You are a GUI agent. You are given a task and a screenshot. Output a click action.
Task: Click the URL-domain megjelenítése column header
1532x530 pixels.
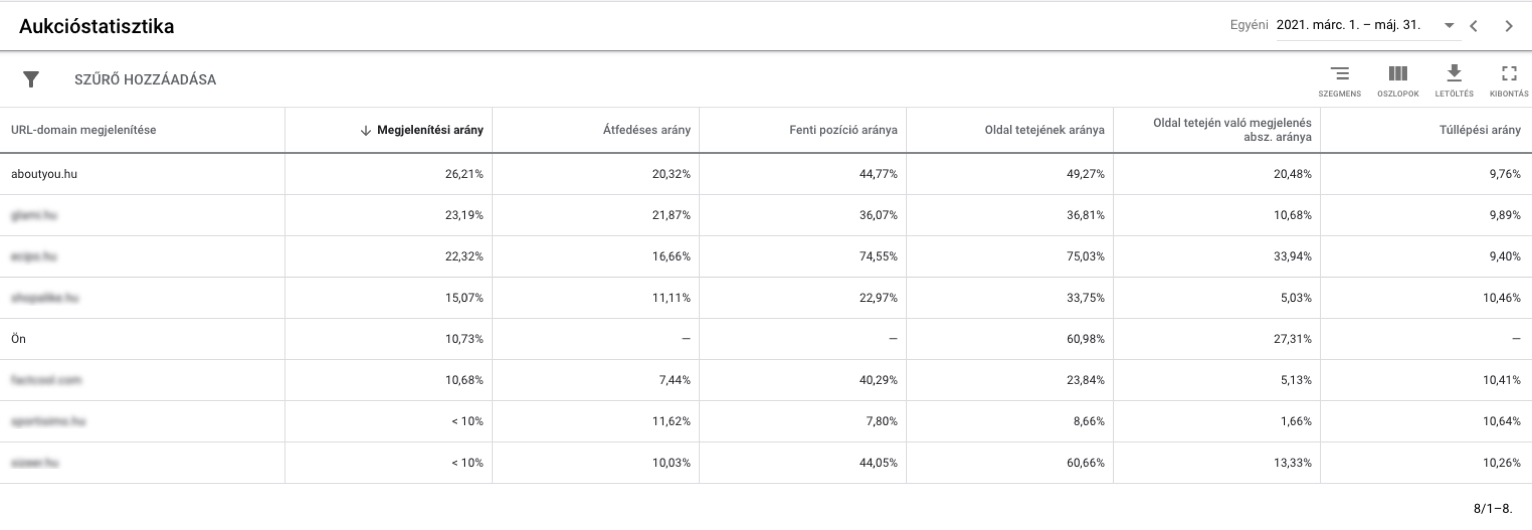pyautogui.click(x=83, y=130)
